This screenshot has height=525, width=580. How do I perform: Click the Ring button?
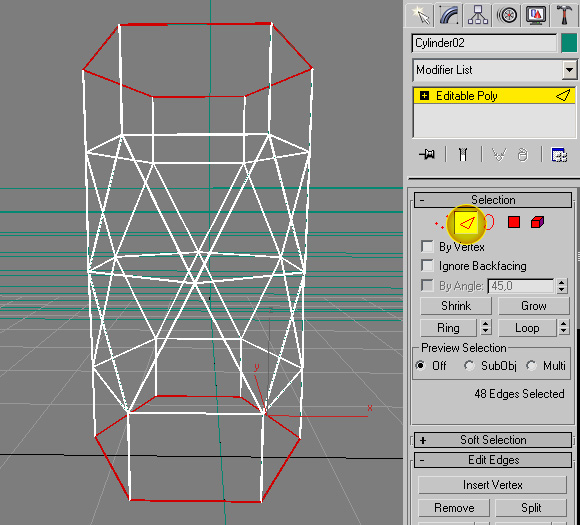[x=448, y=328]
